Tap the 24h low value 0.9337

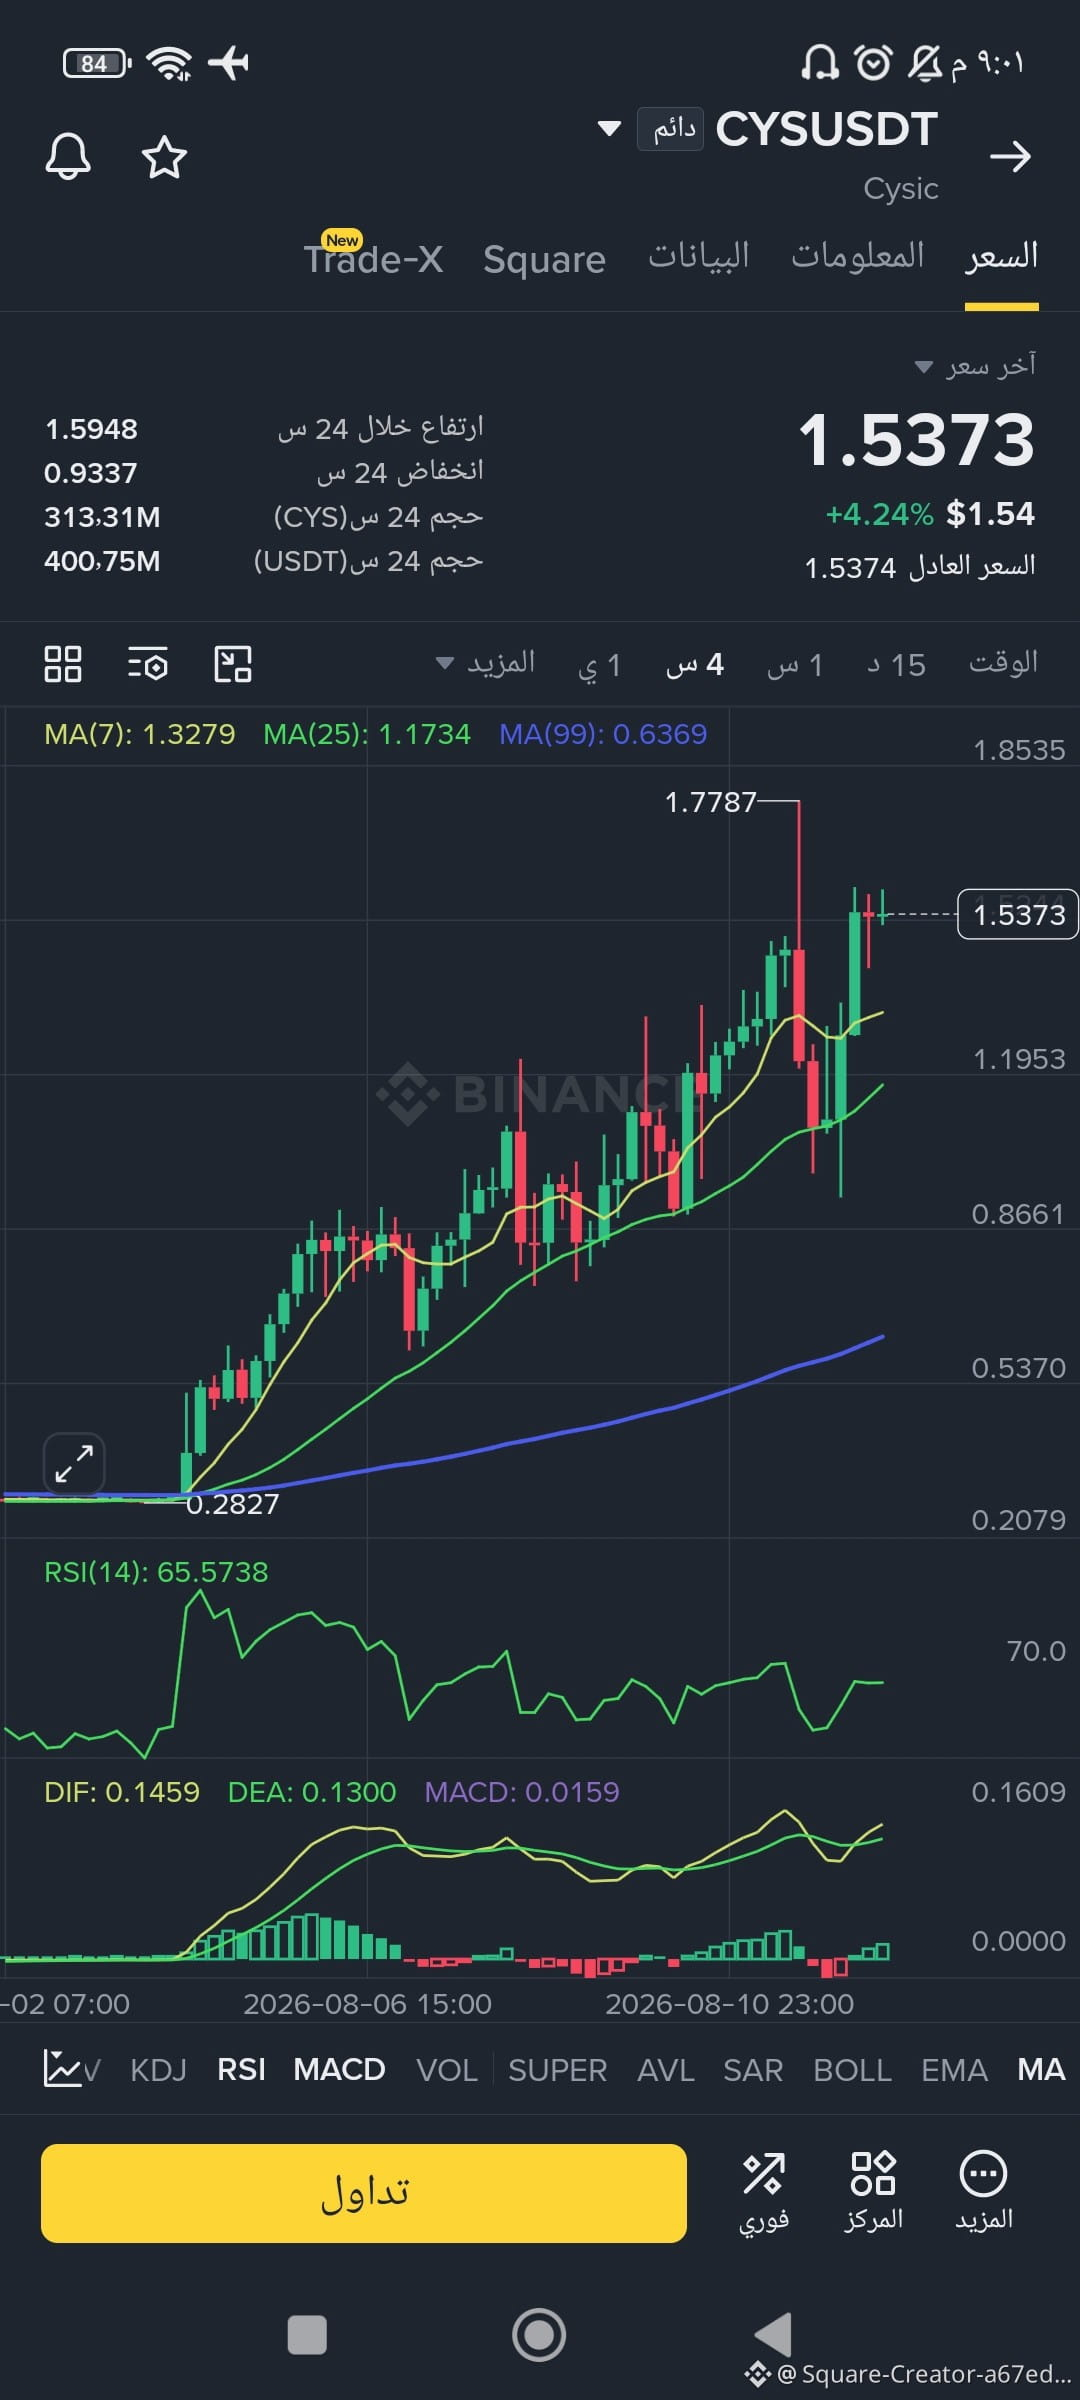coord(90,473)
